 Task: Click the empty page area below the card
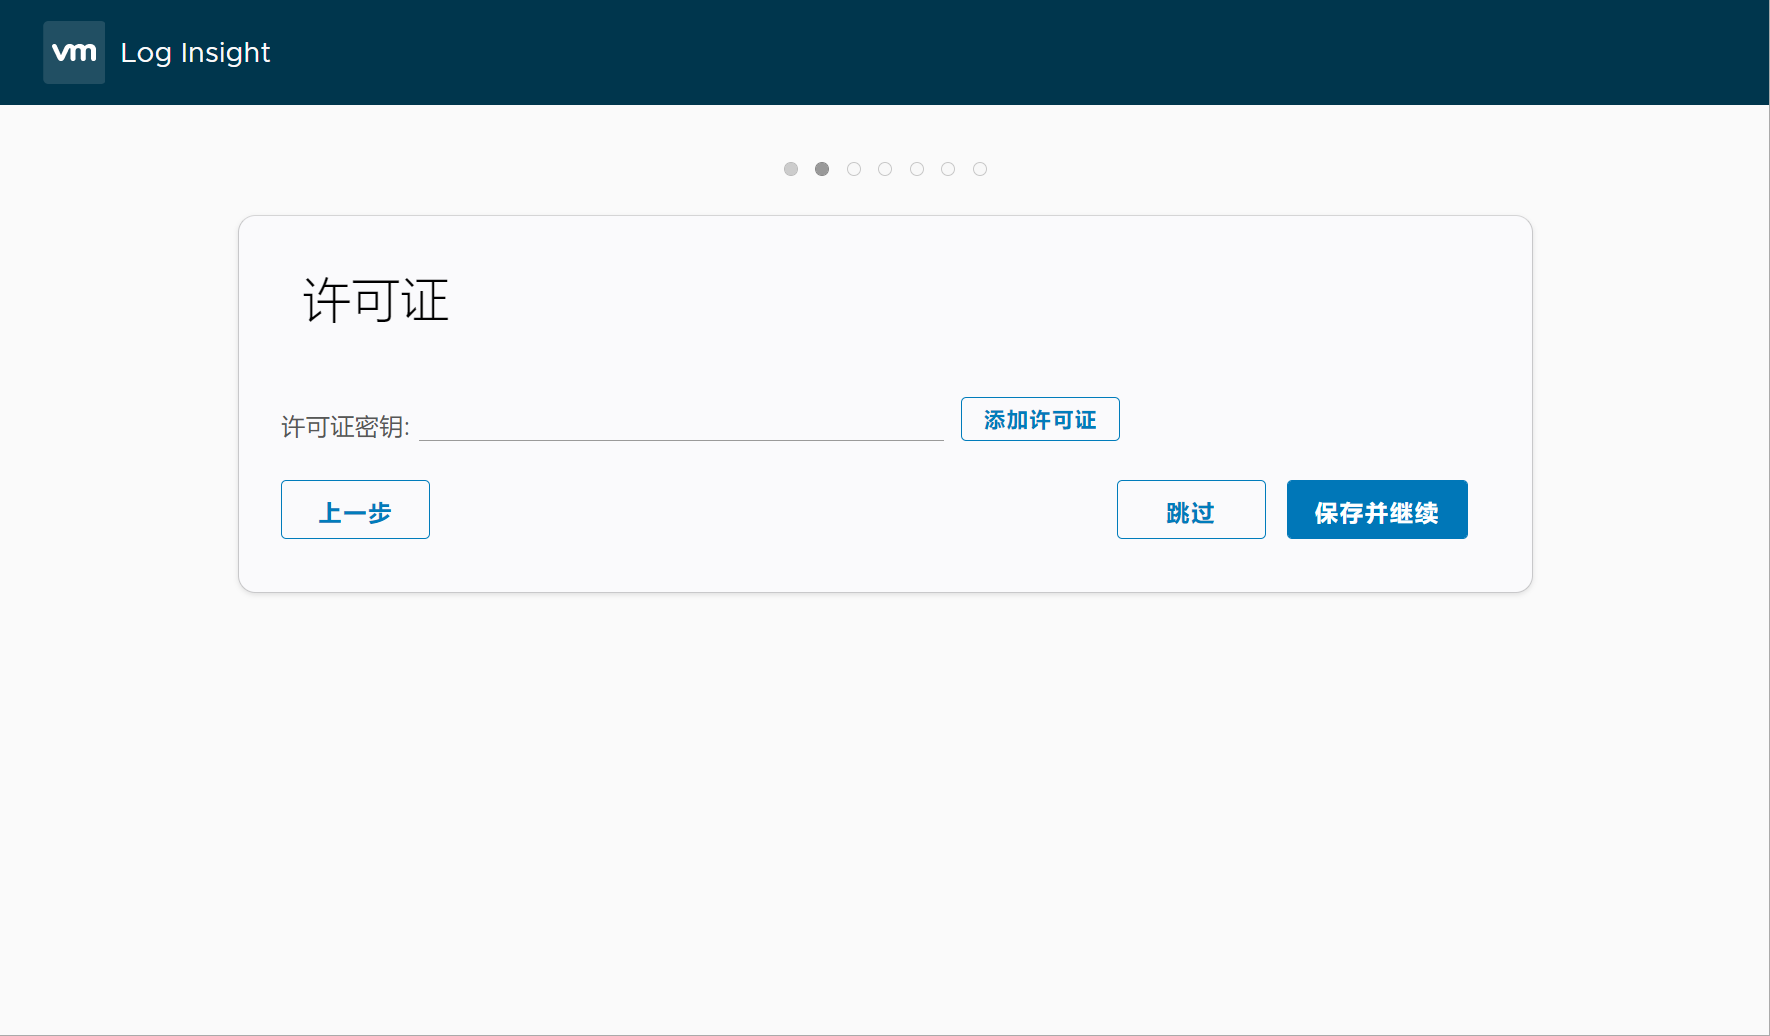885,800
